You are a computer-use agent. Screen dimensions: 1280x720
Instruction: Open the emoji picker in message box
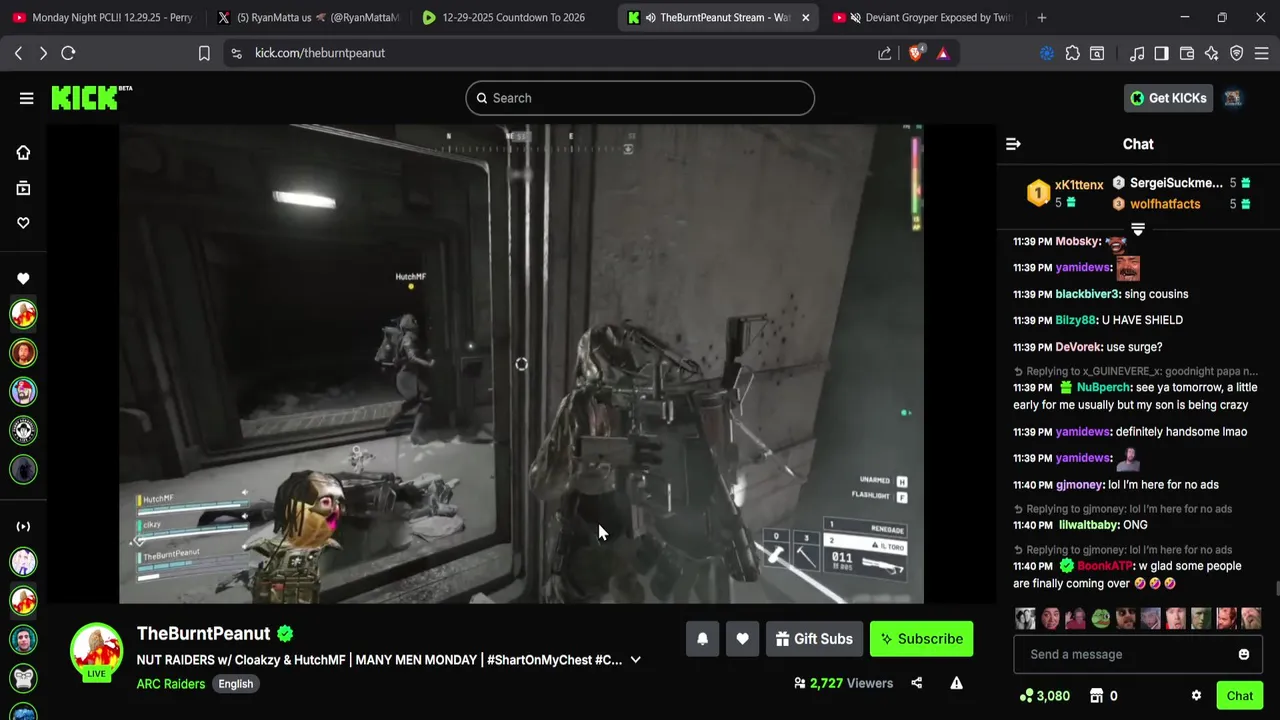[1243, 654]
